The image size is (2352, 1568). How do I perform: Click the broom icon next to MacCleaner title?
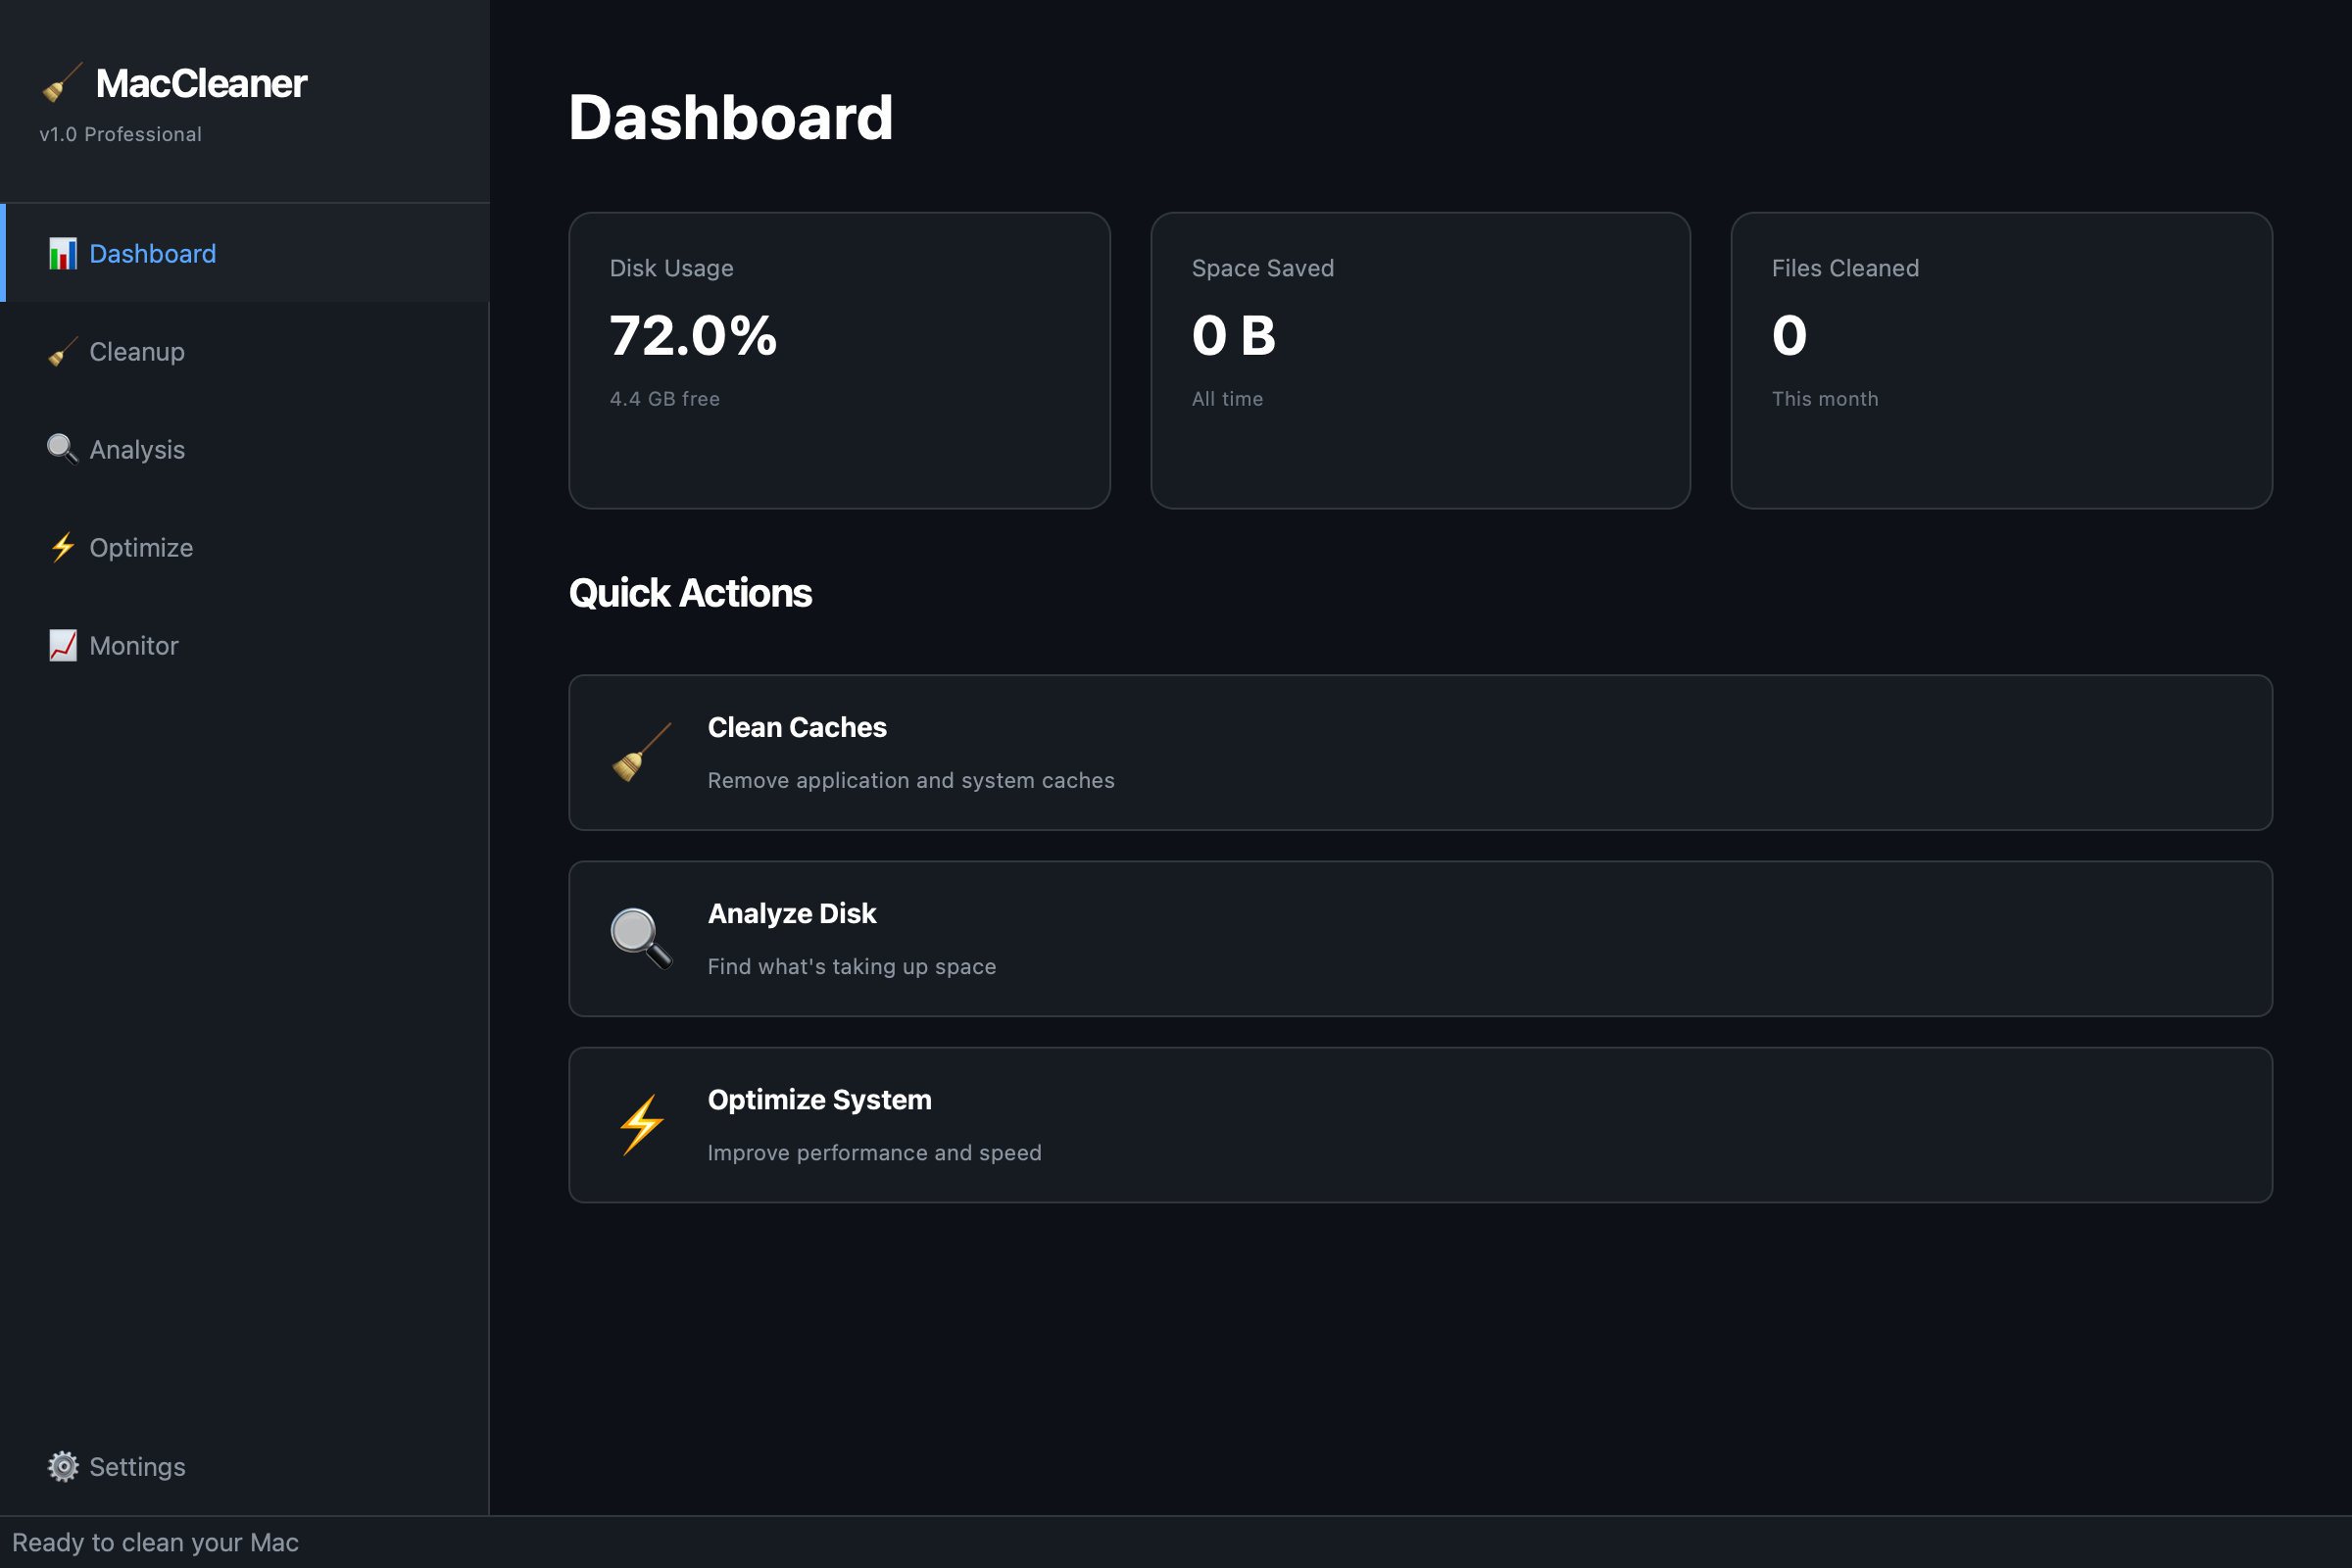click(x=61, y=83)
